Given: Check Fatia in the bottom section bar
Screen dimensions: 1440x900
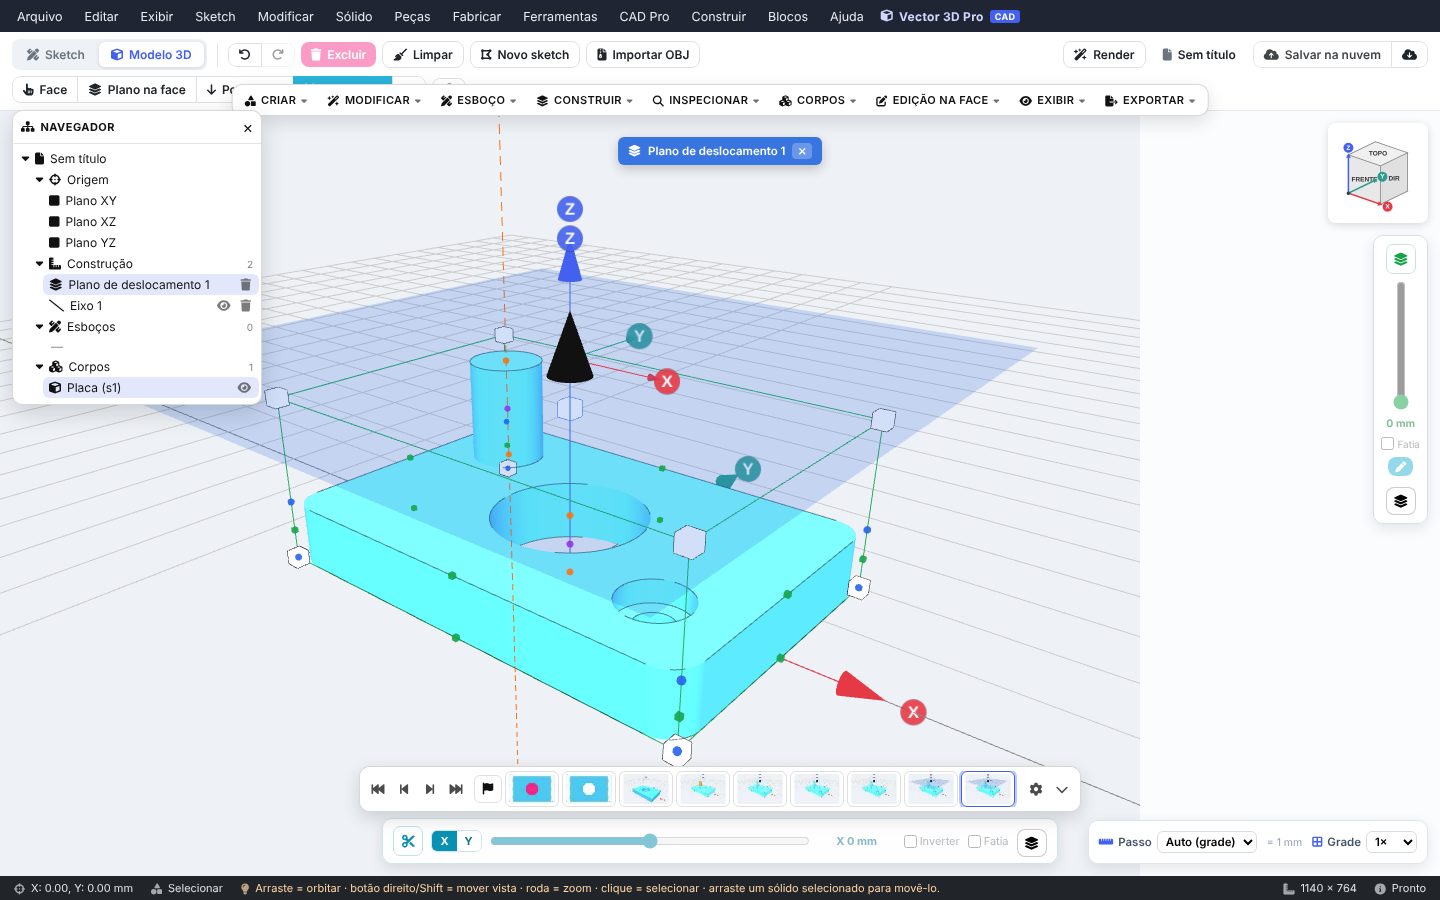Looking at the screenshot, I should coord(974,842).
